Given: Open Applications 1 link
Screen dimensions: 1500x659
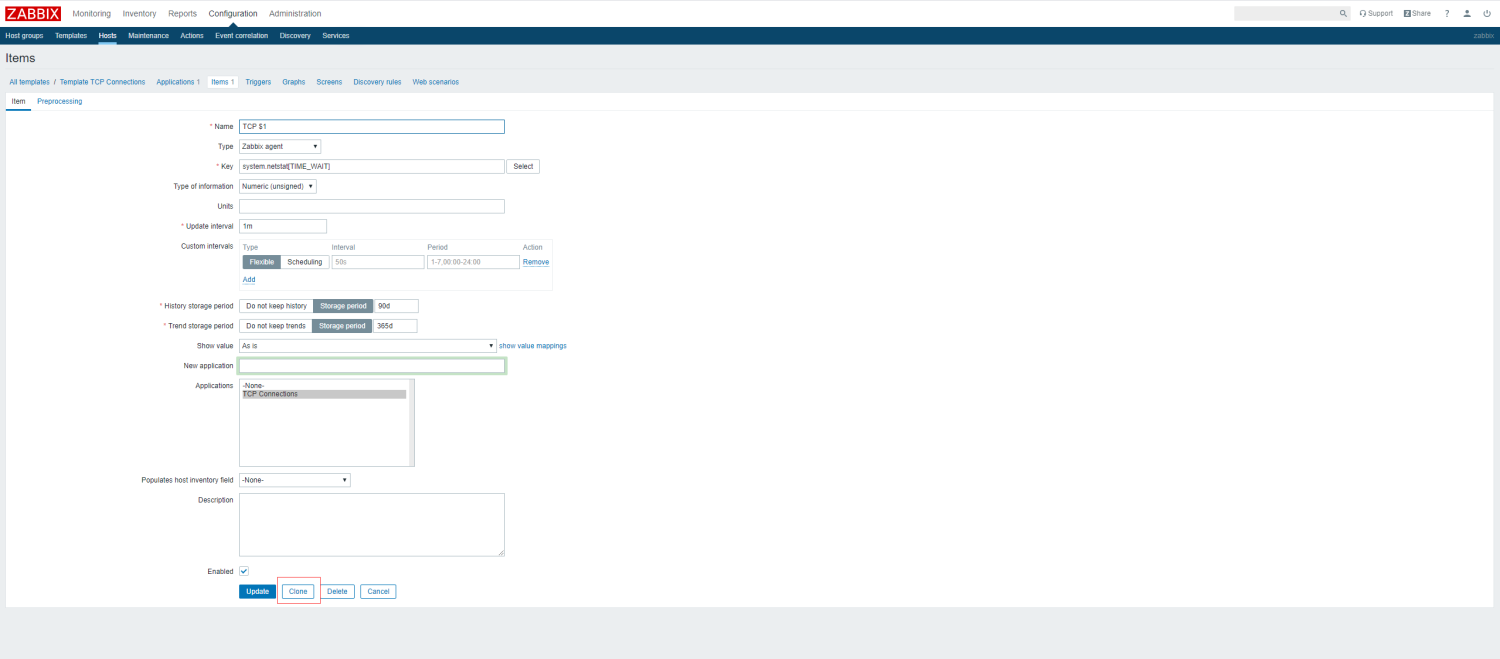Looking at the screenshot, I should pos(178,82).
